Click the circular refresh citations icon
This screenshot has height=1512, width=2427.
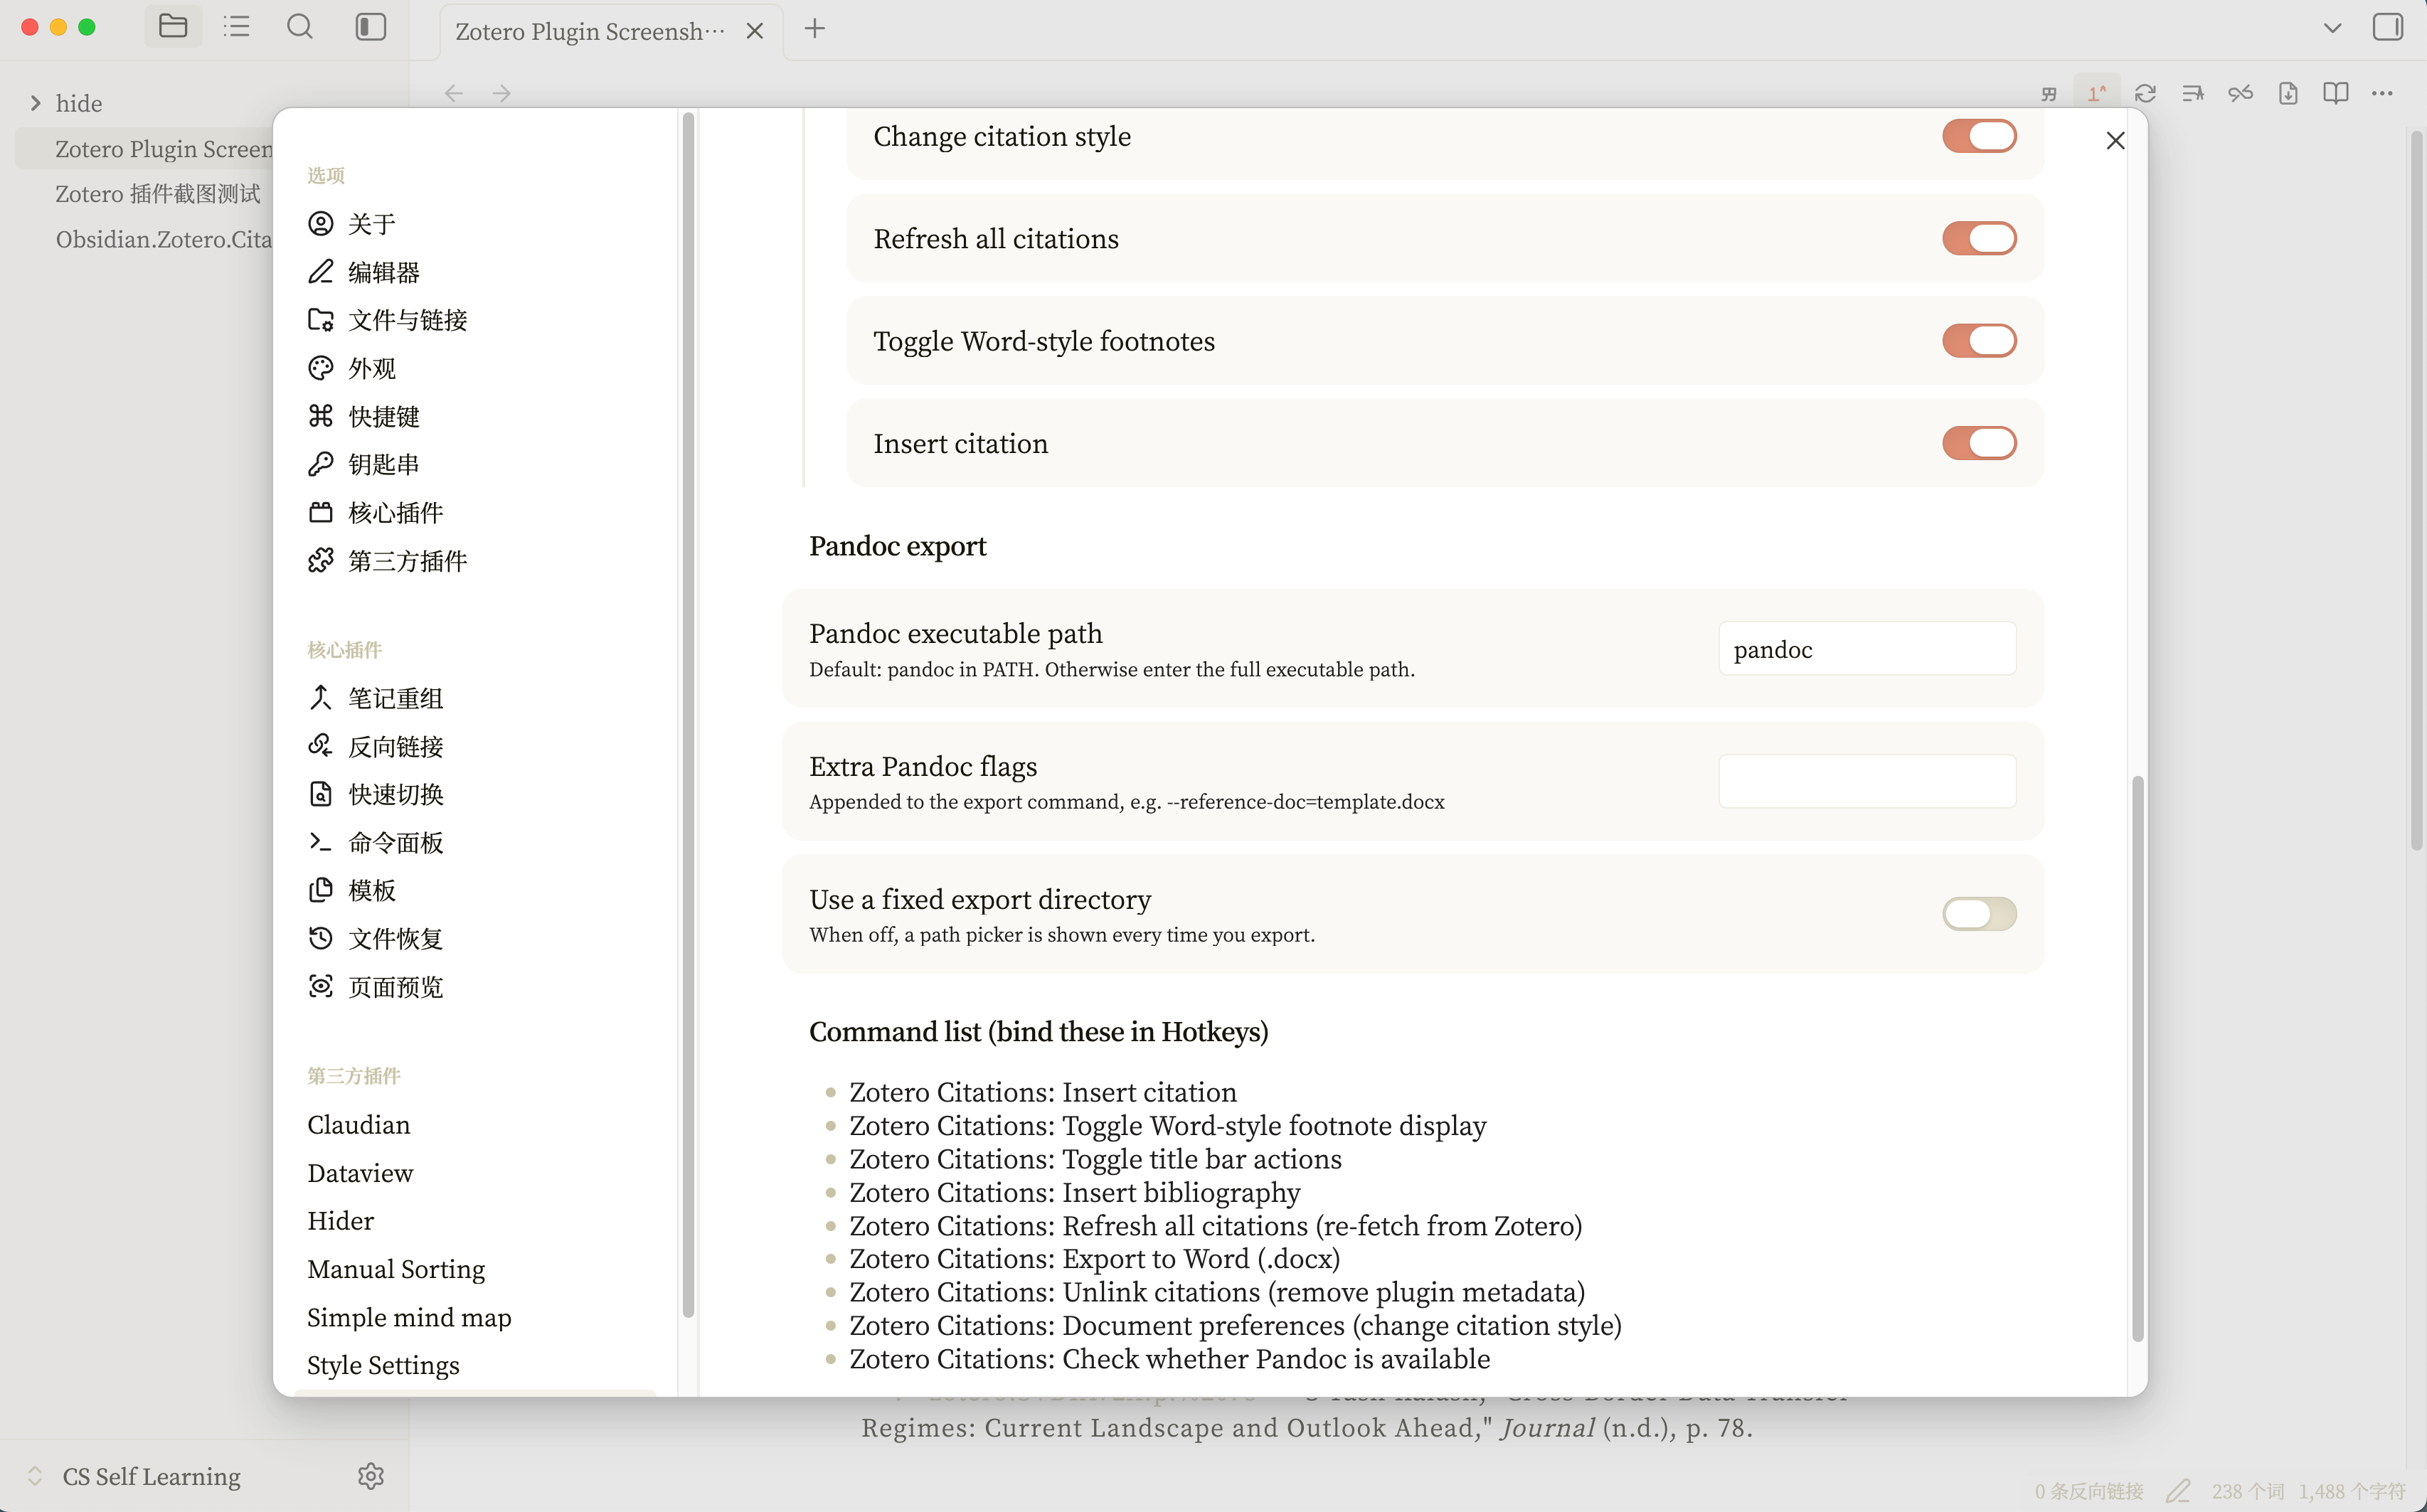click(2145, 93)
